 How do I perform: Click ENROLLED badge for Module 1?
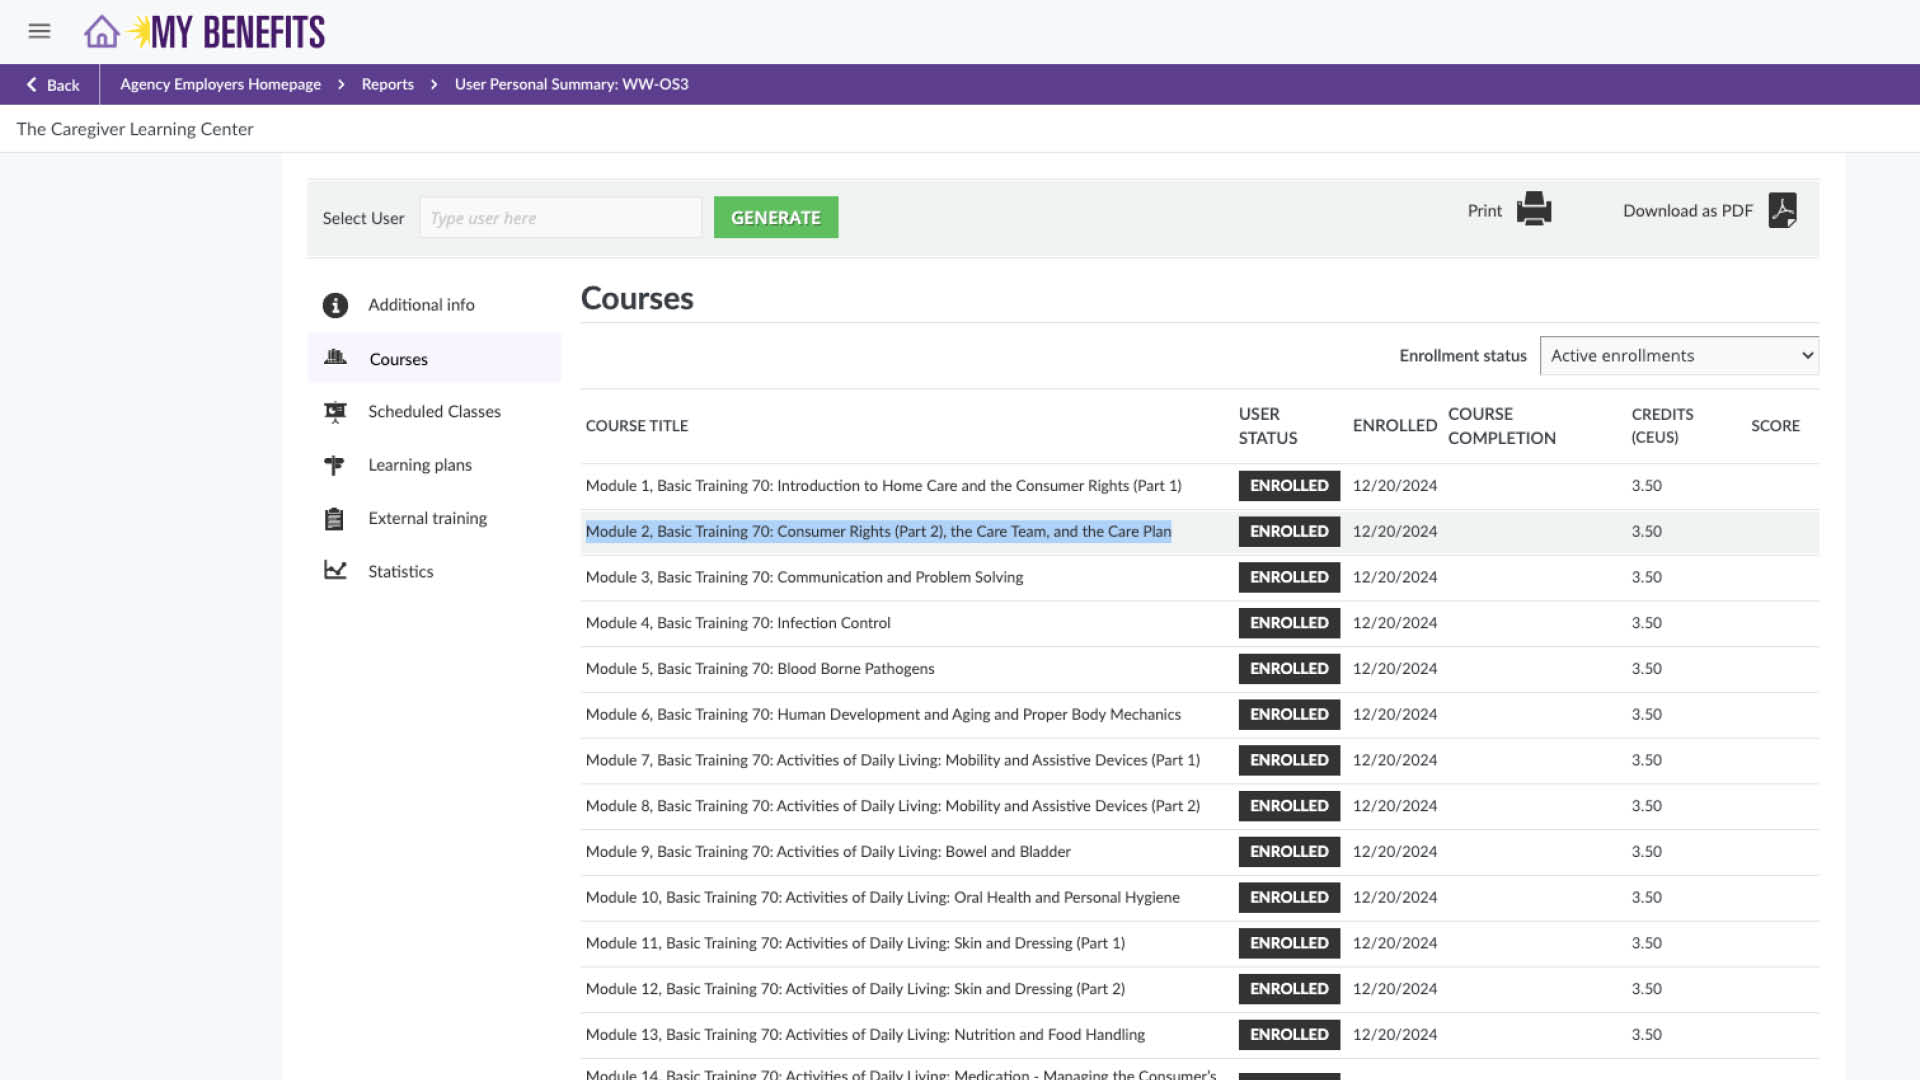click(1288, 486)
